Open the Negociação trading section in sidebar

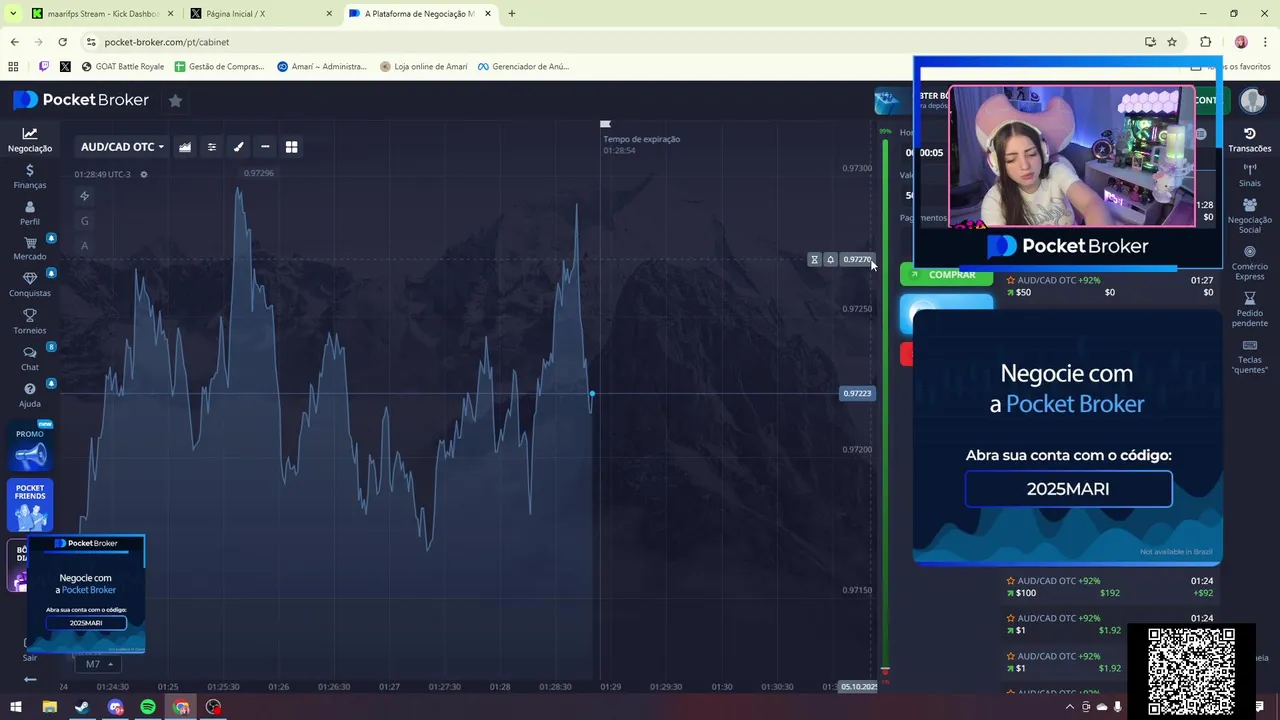click(x=30, y=140)
